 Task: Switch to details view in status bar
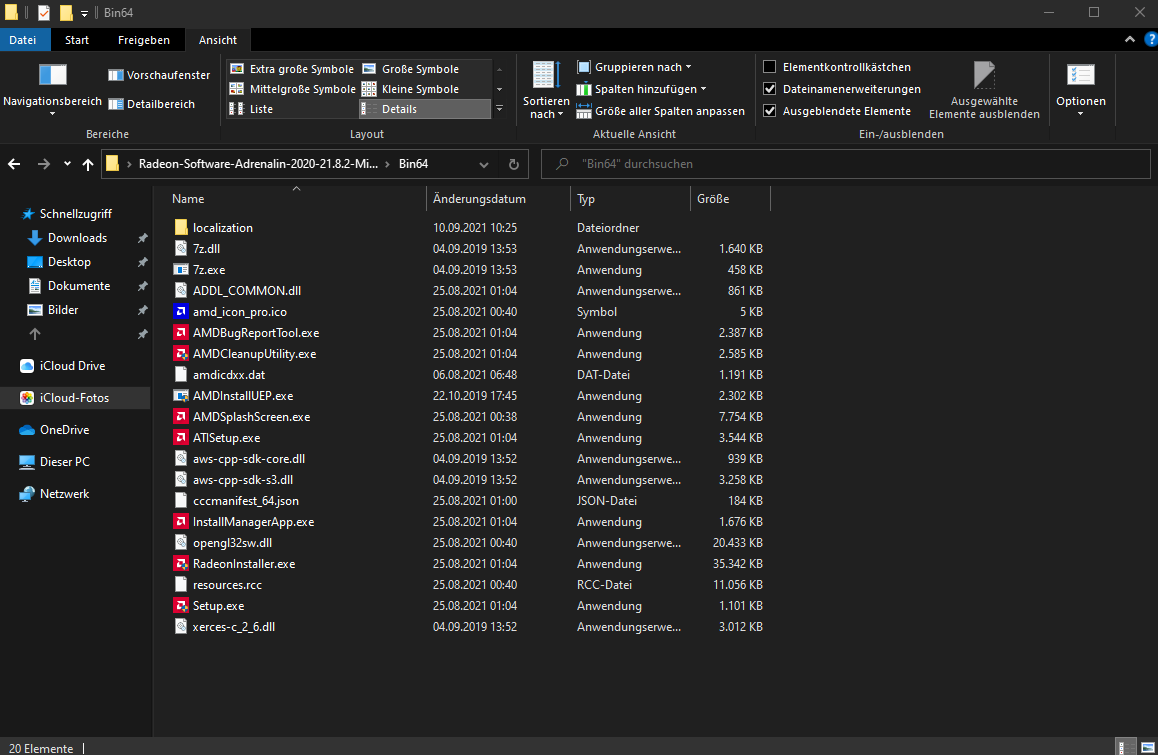1126,748
